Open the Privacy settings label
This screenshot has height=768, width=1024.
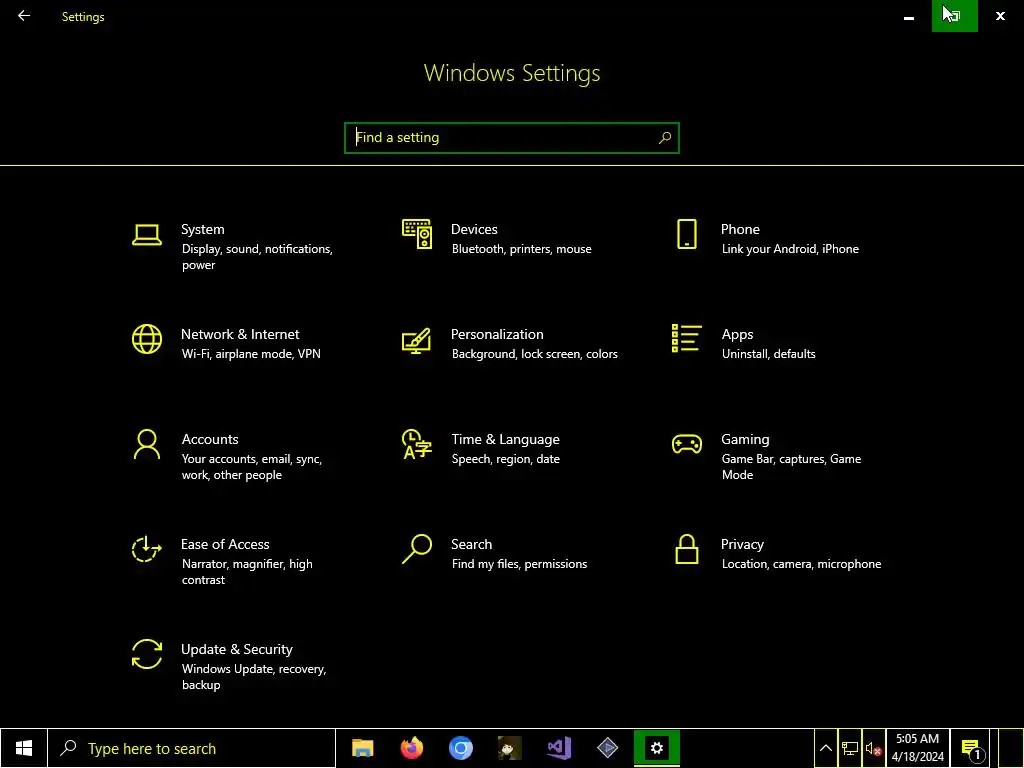coord(742,545)
